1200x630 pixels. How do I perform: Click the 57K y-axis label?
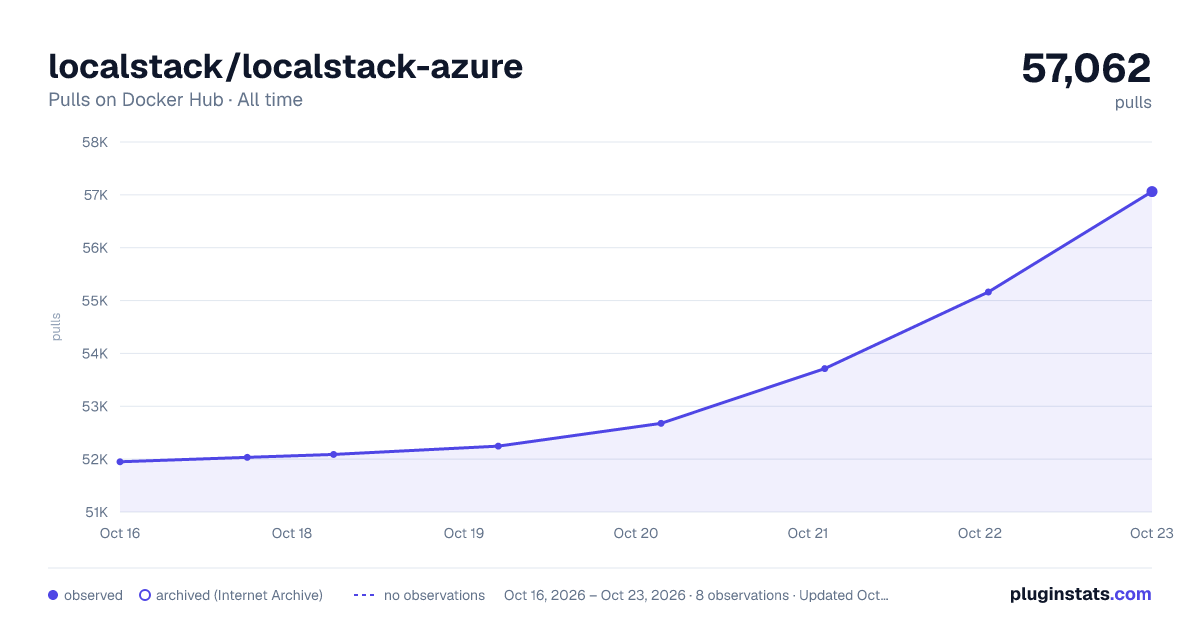[x=95, y=195]
